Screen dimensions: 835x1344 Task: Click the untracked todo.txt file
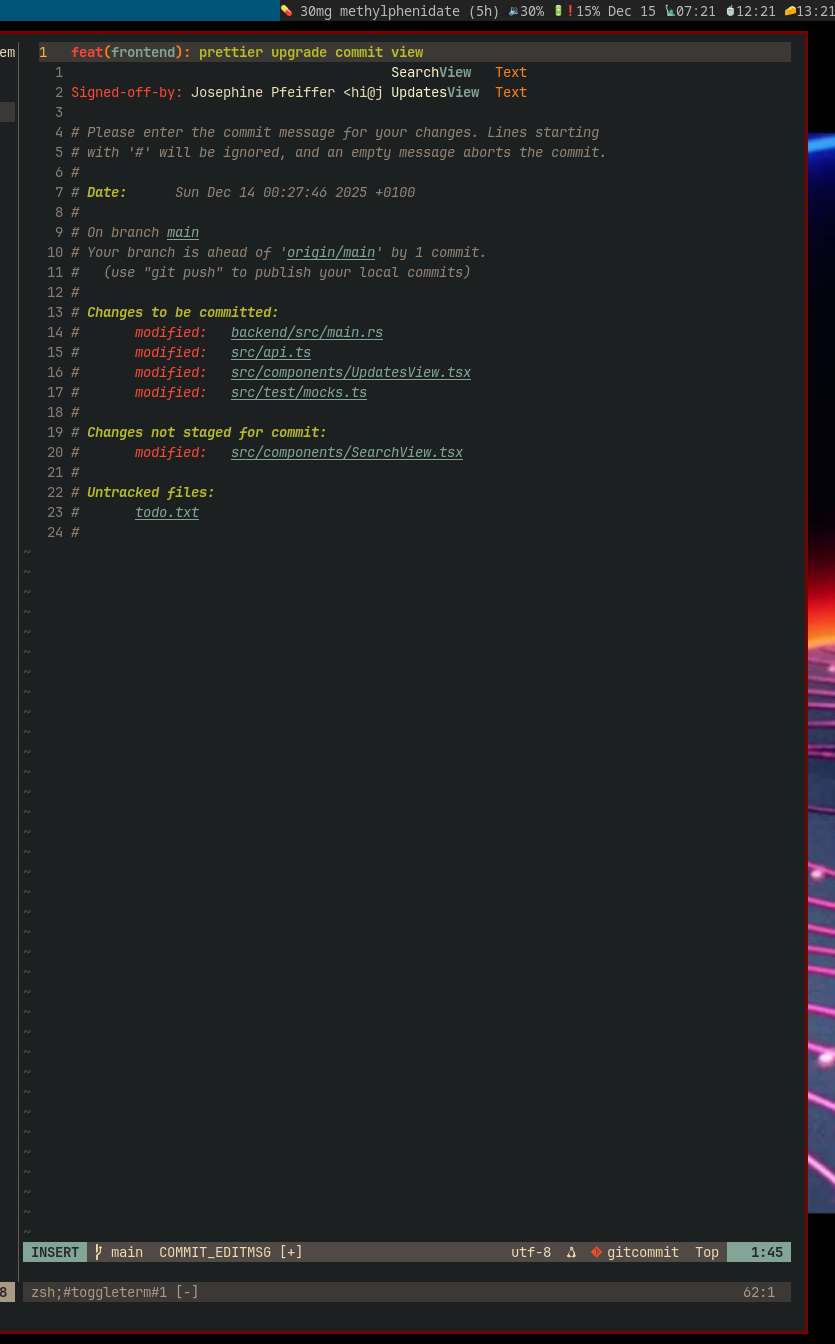click(167, 512)
